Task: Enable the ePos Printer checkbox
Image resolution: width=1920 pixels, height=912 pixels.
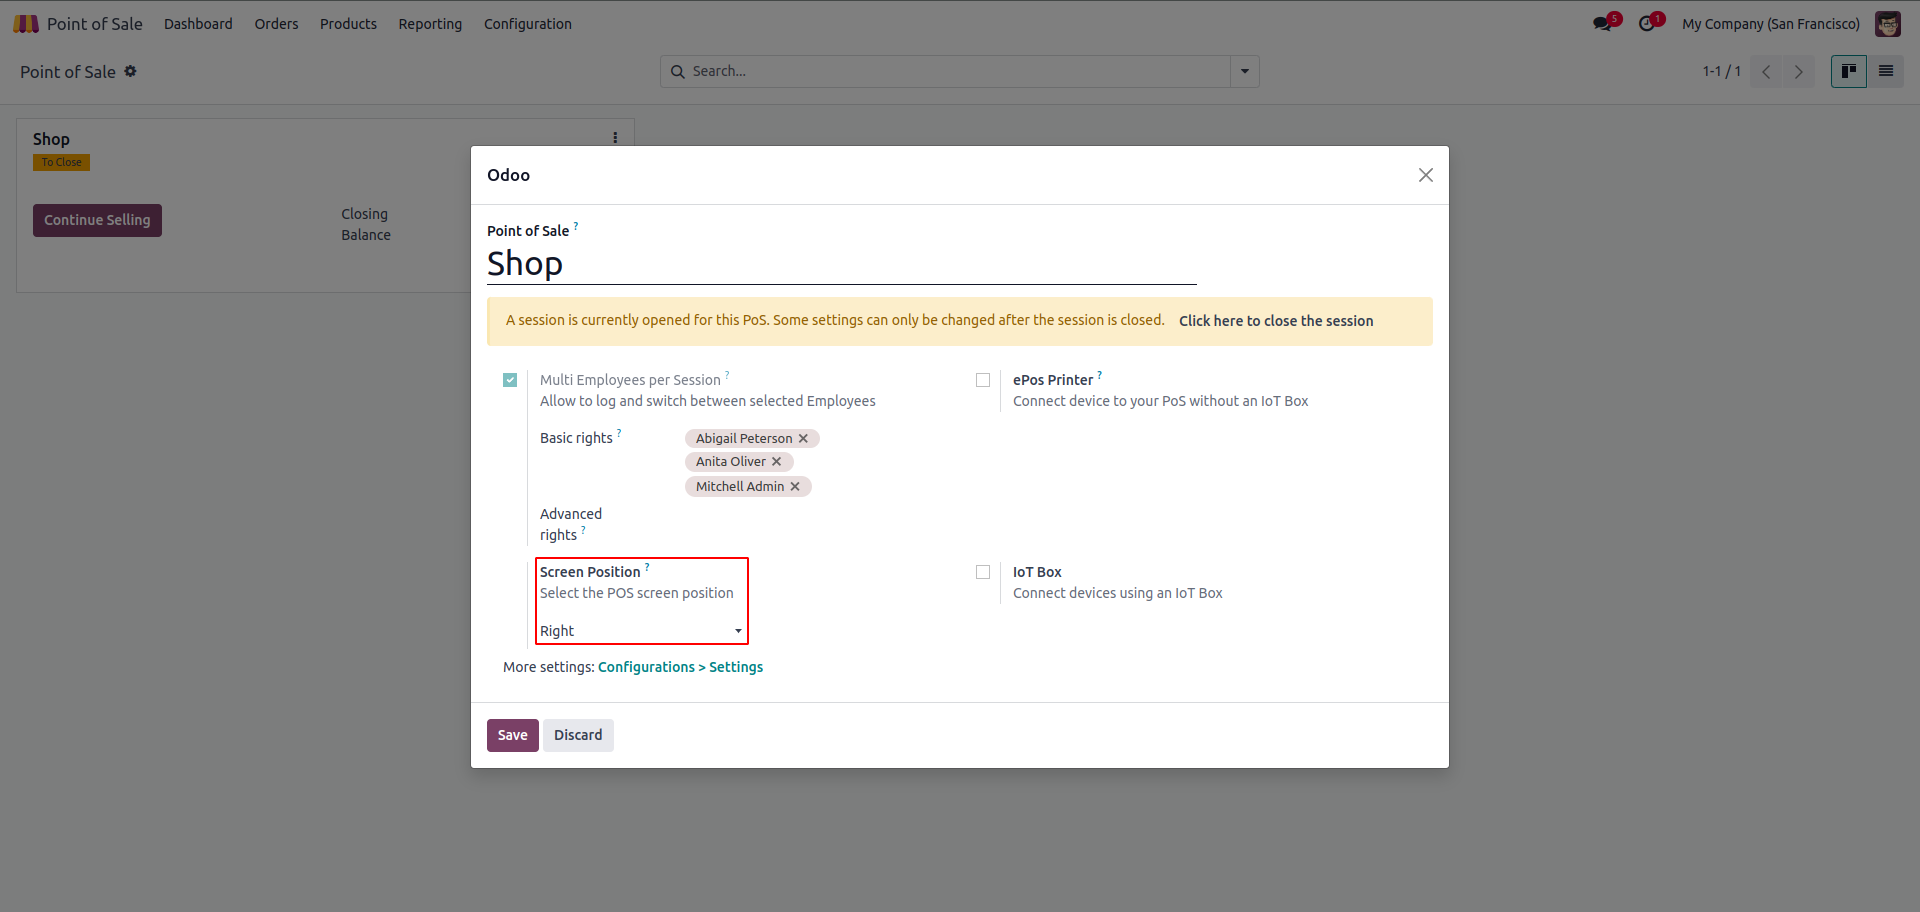Action: (983, 380)
